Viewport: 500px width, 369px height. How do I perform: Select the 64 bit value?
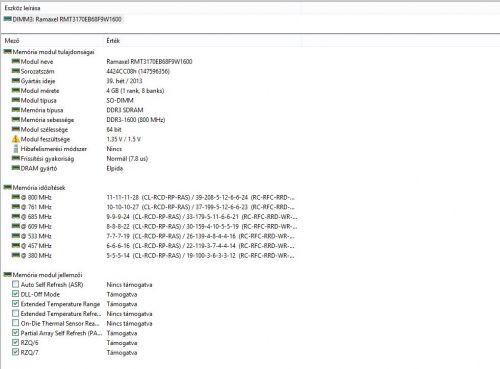coord(114,129)
